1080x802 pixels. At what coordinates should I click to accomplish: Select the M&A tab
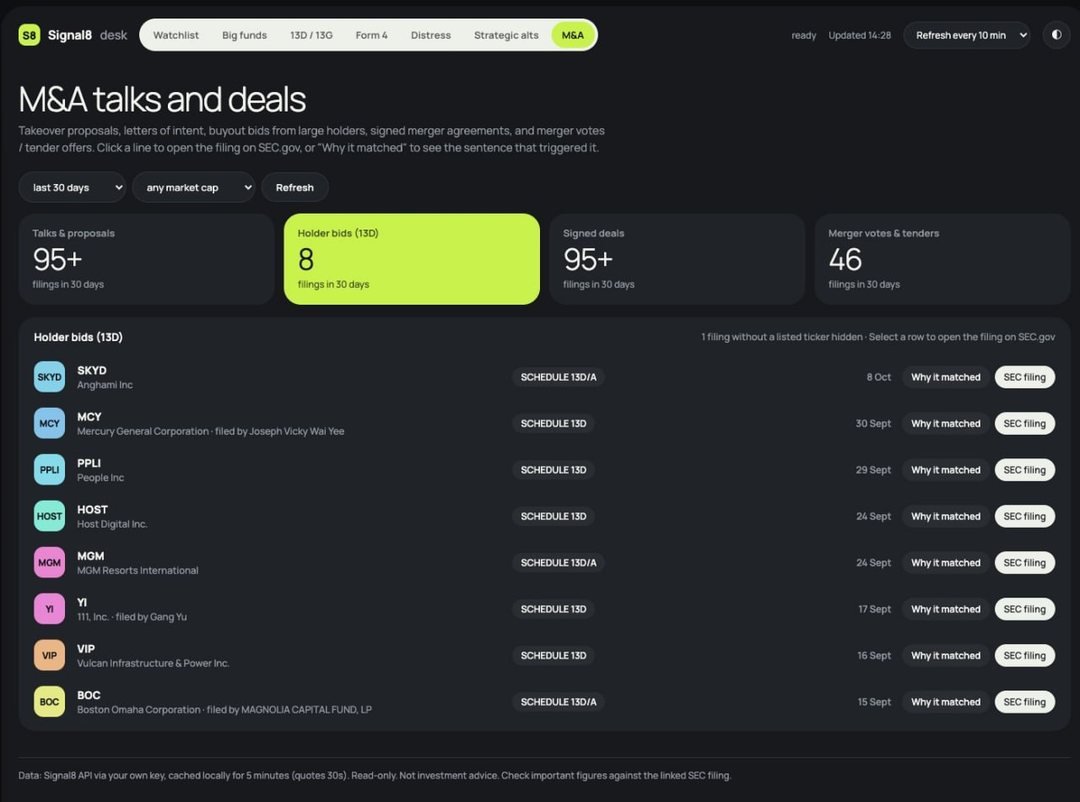pyautogui.click(x=572, y=35)
